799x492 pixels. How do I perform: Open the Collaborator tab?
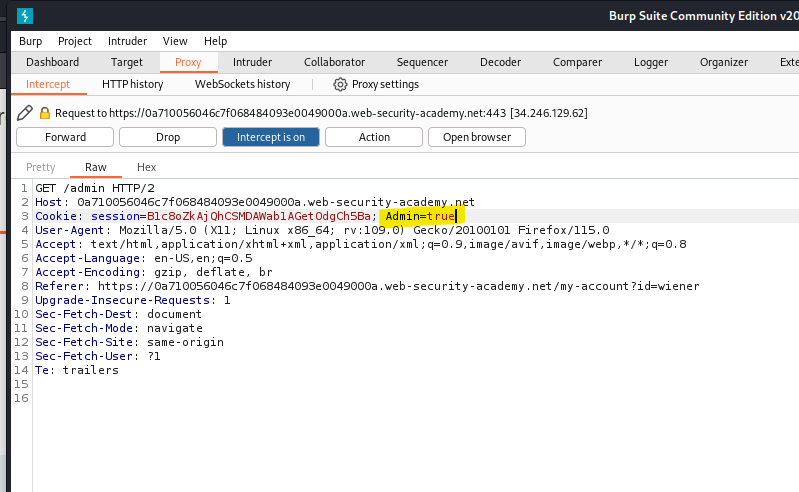(x=334, y=62)
